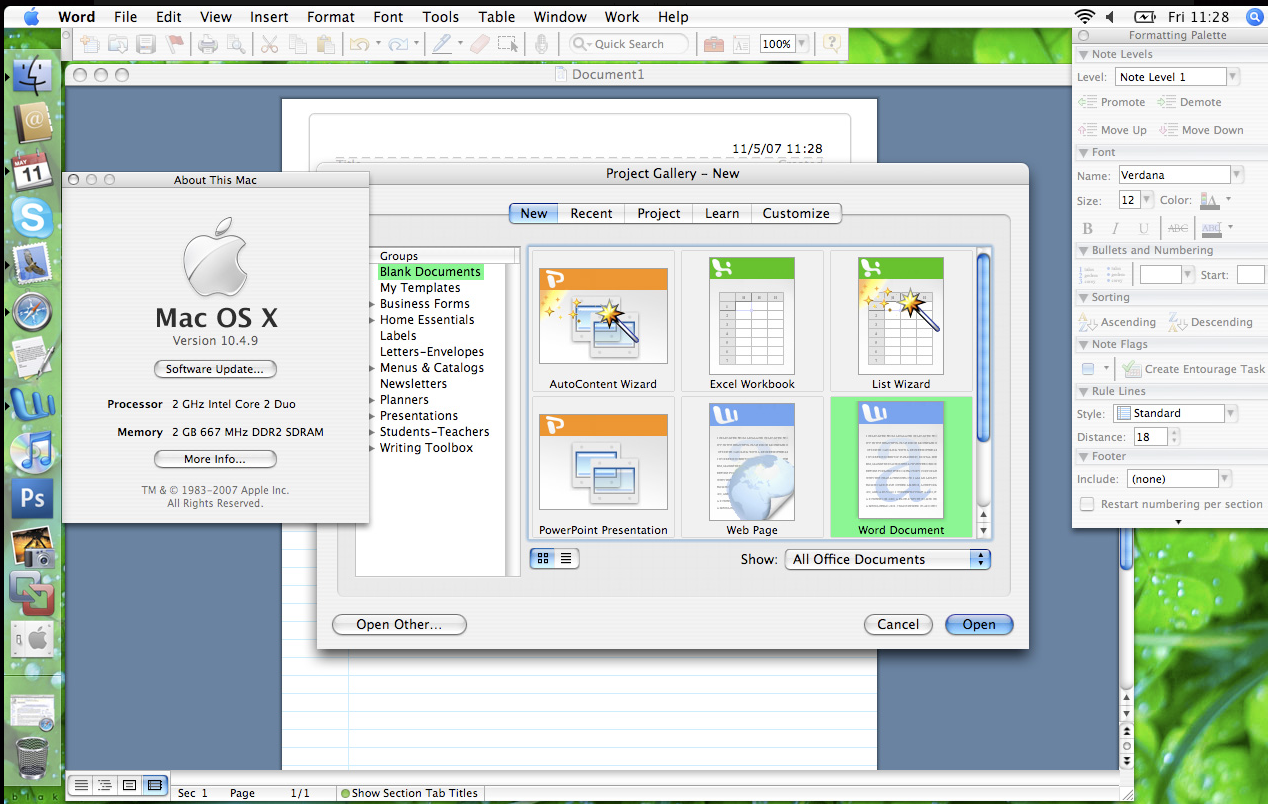Click Software Update... in About This Mac
1268x804 pixels.
click(x=215, y=369)
